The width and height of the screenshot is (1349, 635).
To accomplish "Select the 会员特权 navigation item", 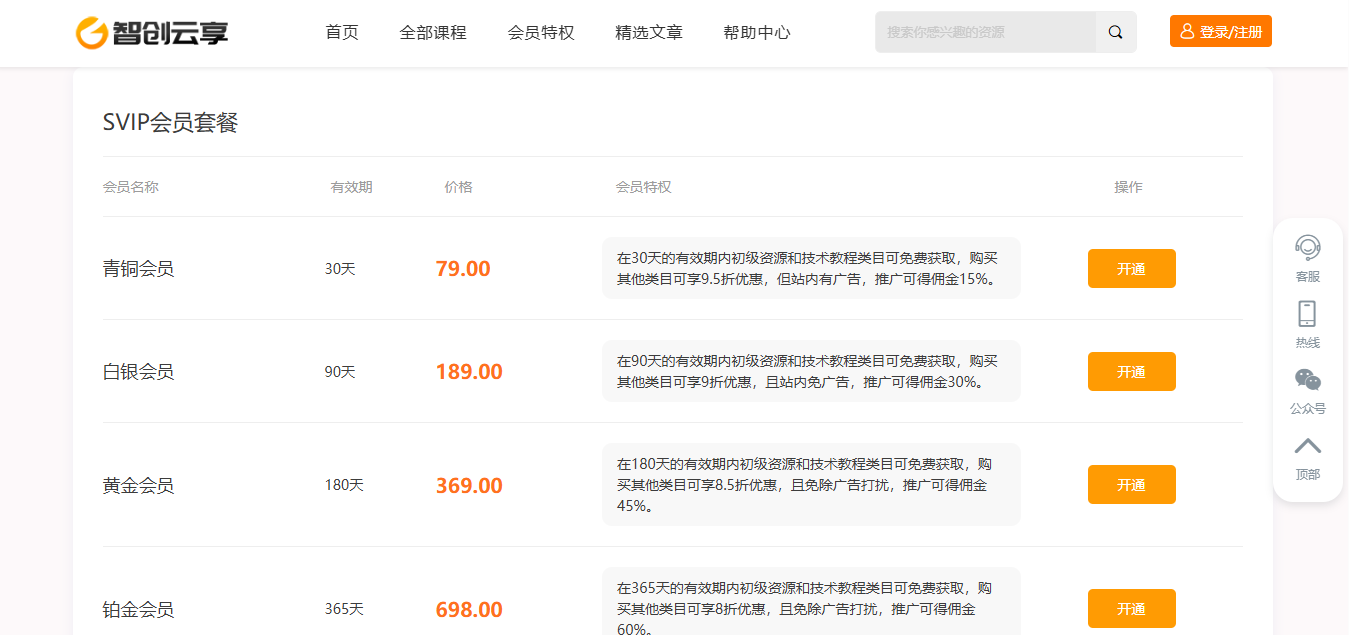I will click(541, 32).
